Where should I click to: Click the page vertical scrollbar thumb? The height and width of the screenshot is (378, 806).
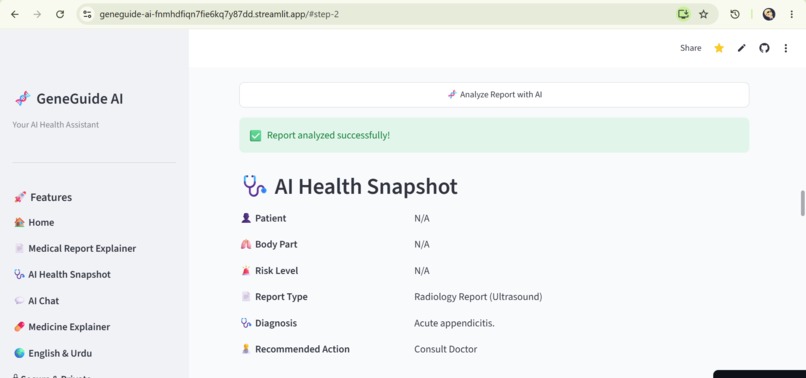coord(802,203)
